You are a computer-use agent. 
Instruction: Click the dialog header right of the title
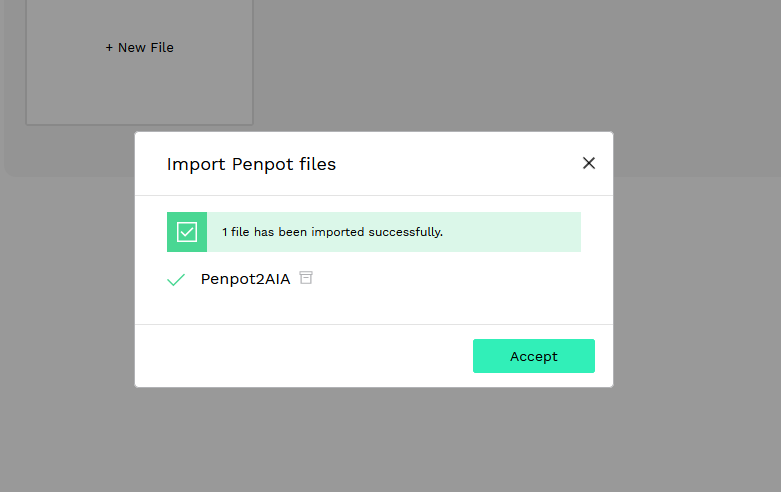click(458, 164)
